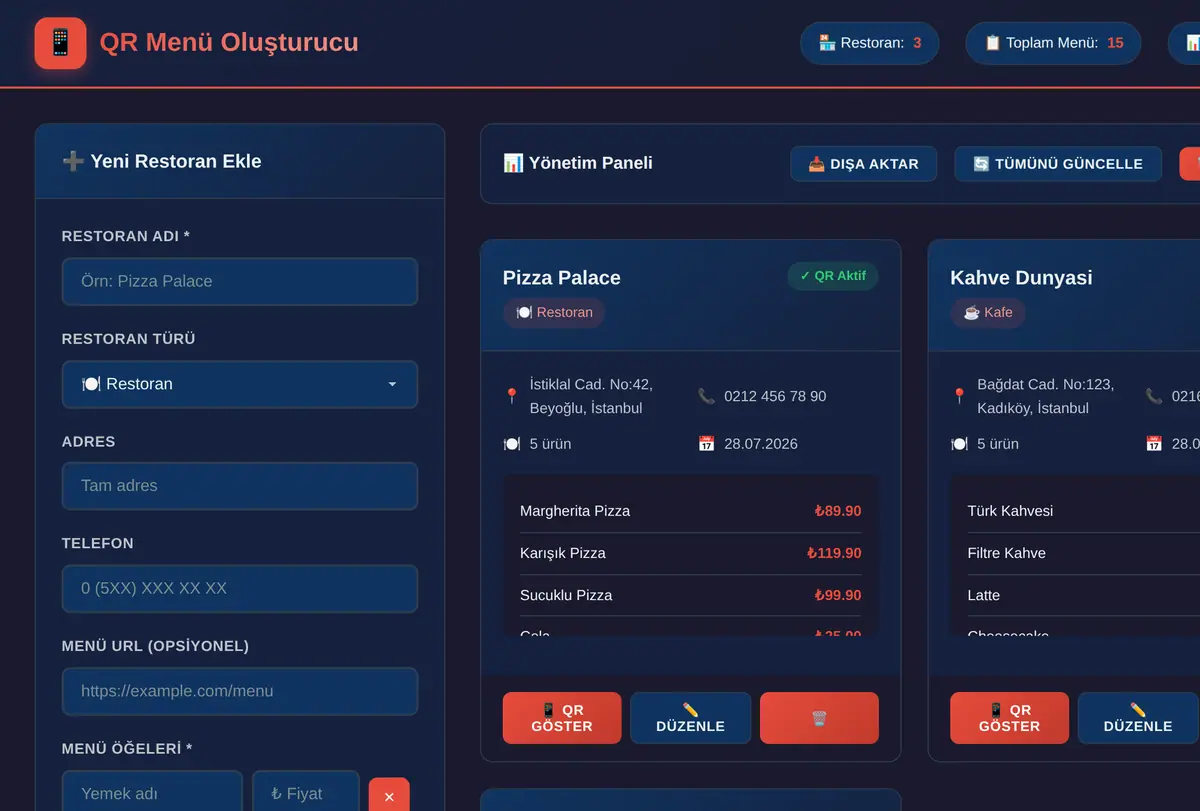Focus the Adres input field
Viewport: 1200px width, 811px height.
click(x=240, y=486)
